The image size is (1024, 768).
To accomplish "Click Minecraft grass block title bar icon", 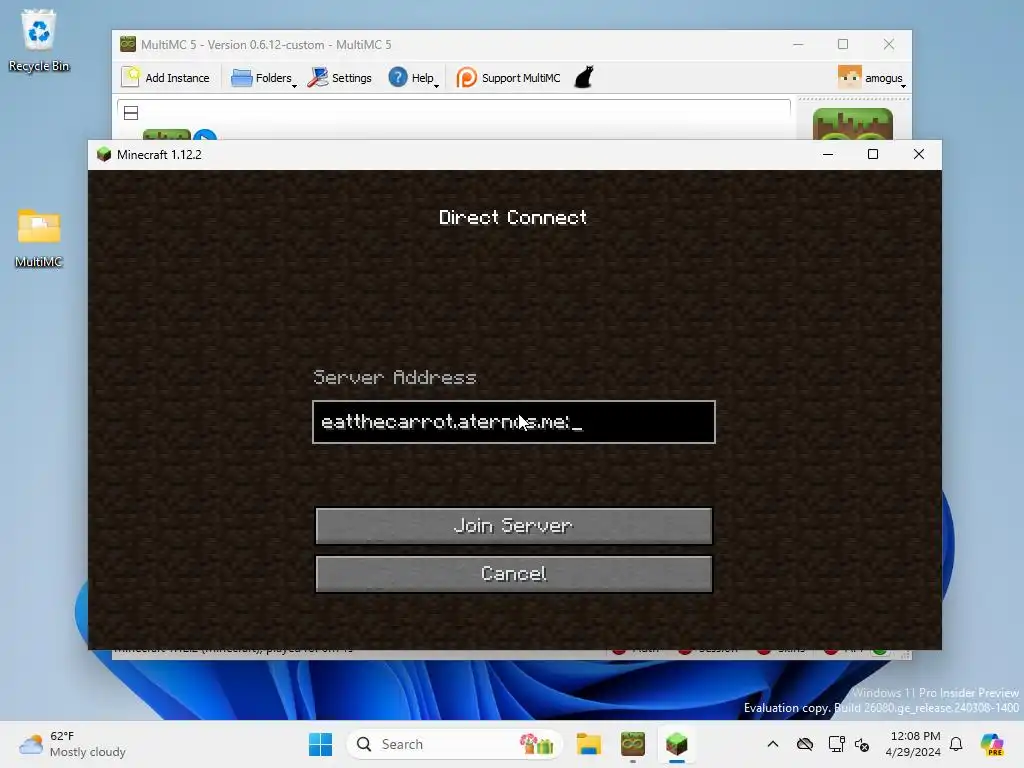I will pos(104,155).
